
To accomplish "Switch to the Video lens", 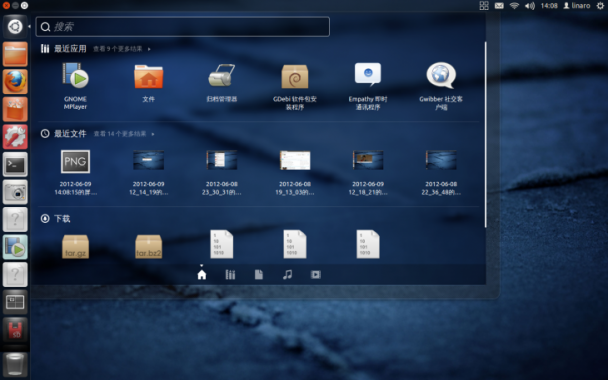I will pyautogui.click(x=316, y=275).
